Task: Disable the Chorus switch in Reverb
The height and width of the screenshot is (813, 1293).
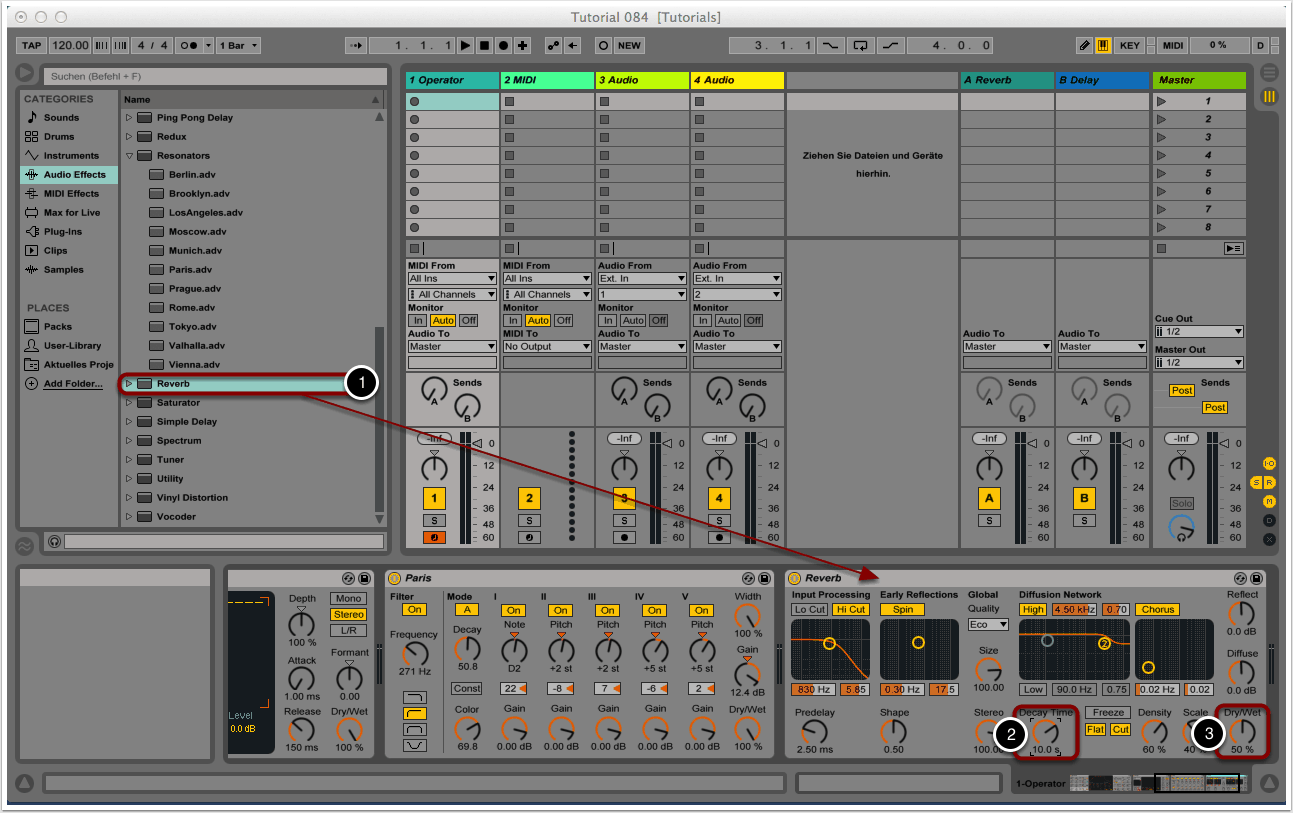Action: (x=1158, y=609)
